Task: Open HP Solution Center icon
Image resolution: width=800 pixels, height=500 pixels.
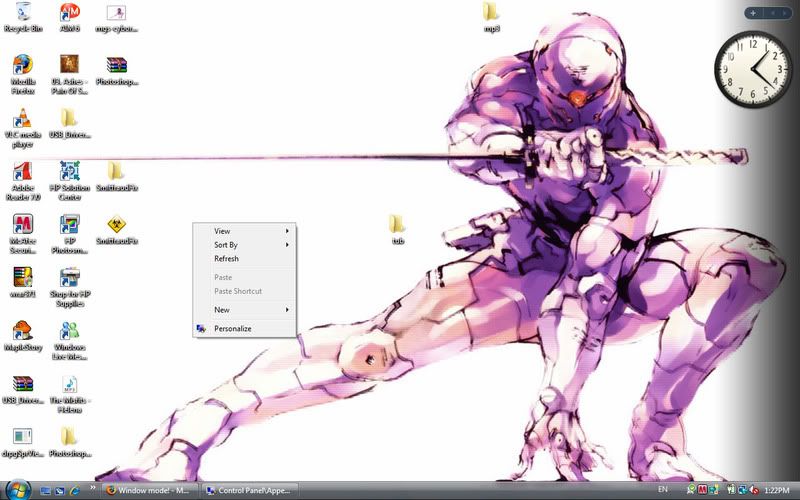Action: tap(69, 172)
